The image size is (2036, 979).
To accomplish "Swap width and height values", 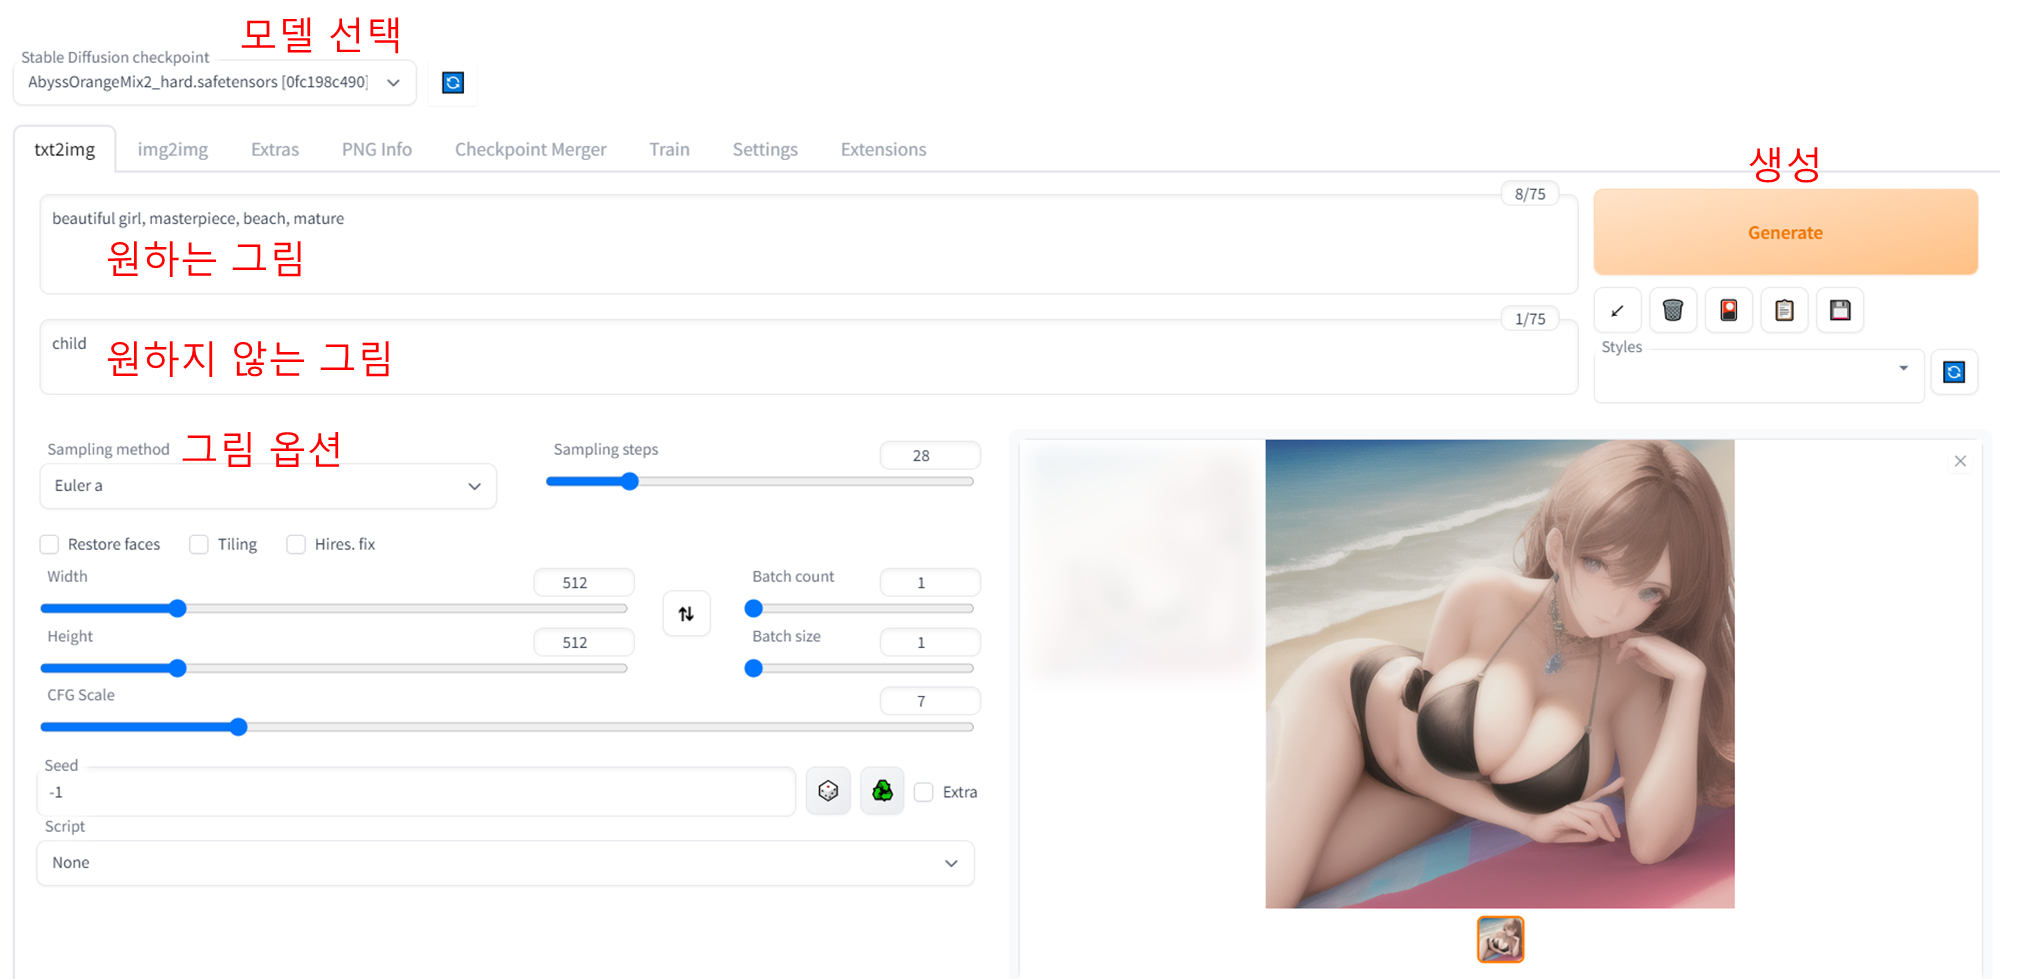I will (x=686, y=614).
